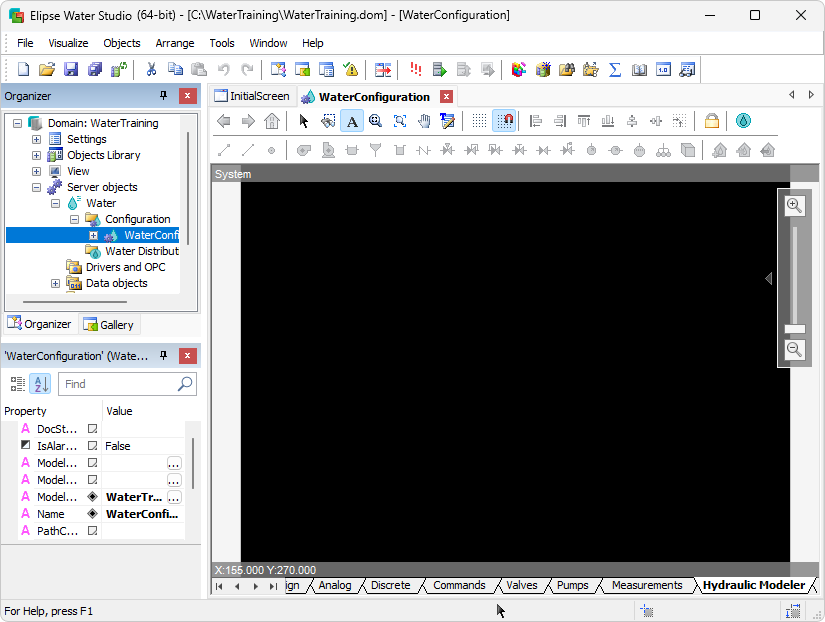The image size is (825, 622).
Task: Open the Arrange menu
Action: pos(175,43)
